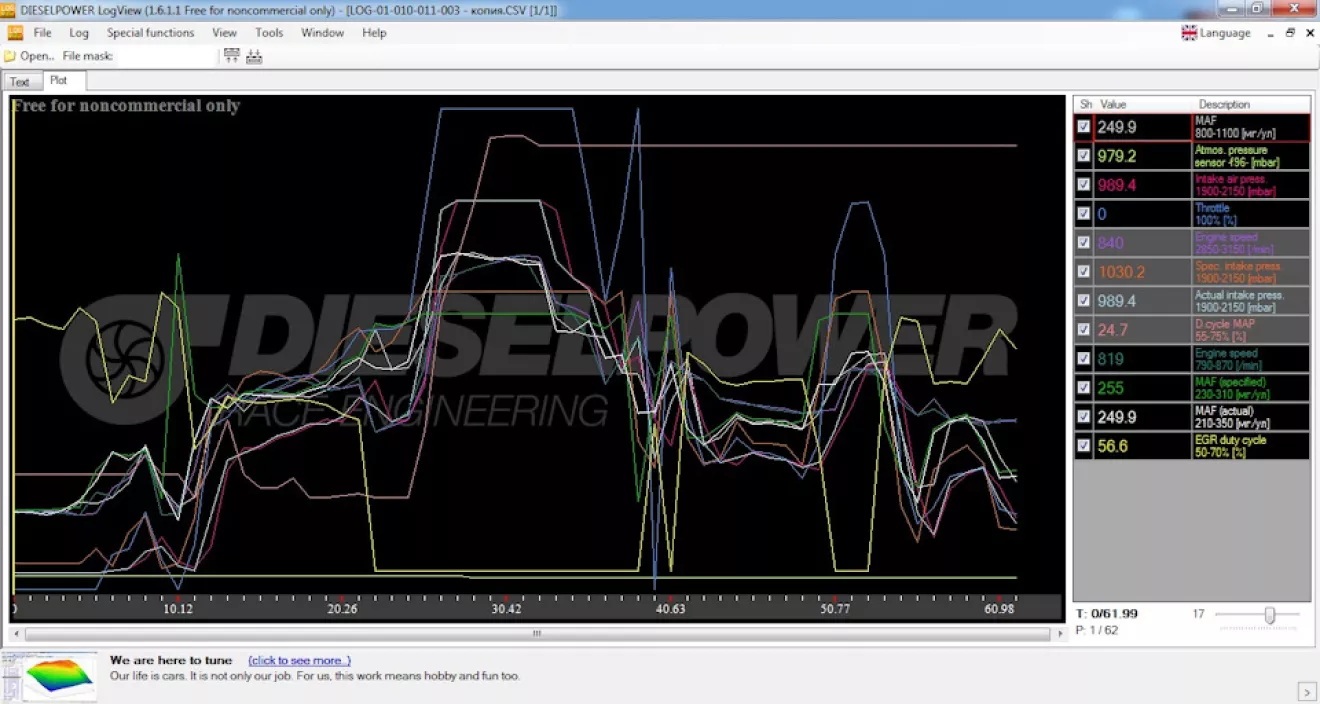Select EGR duty cycle value 56.6
This screenshot has width=1320, height=704.
[1143, 446]
